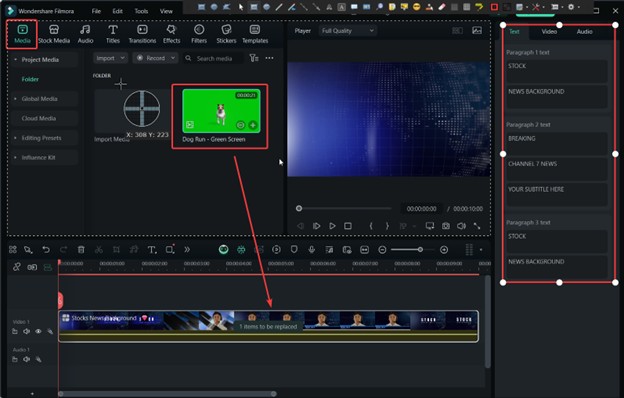
Task: Expand the Influence Kit tree item
Action: (15, 158)
